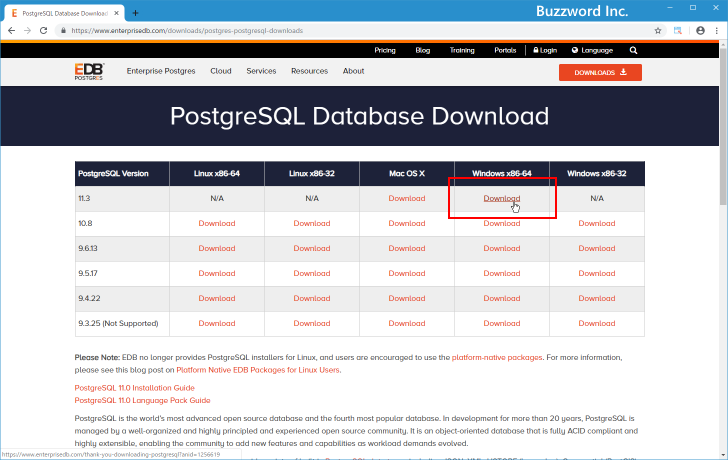Open the Portals link
The height and width of the screenshot is (460, 728).
point(505,50)
